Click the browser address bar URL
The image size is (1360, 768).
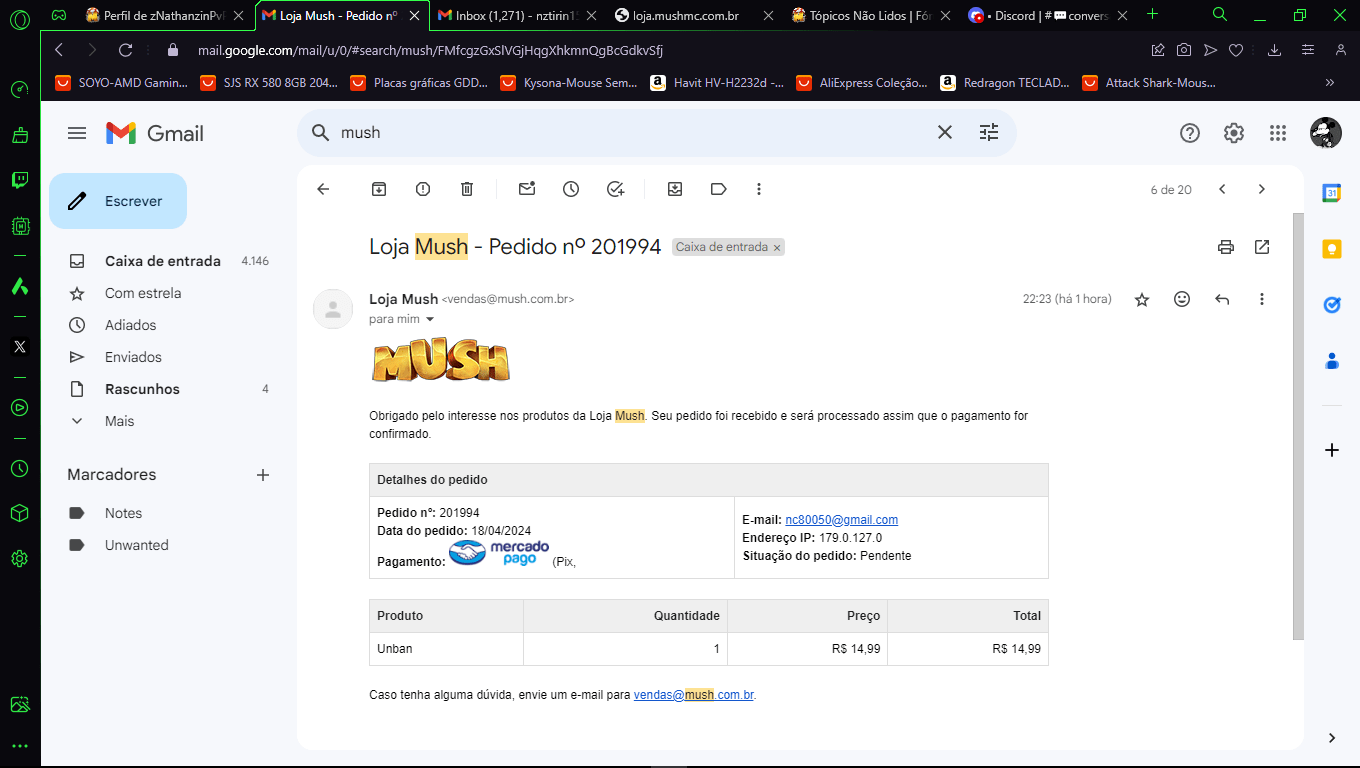tap(430, 50)
